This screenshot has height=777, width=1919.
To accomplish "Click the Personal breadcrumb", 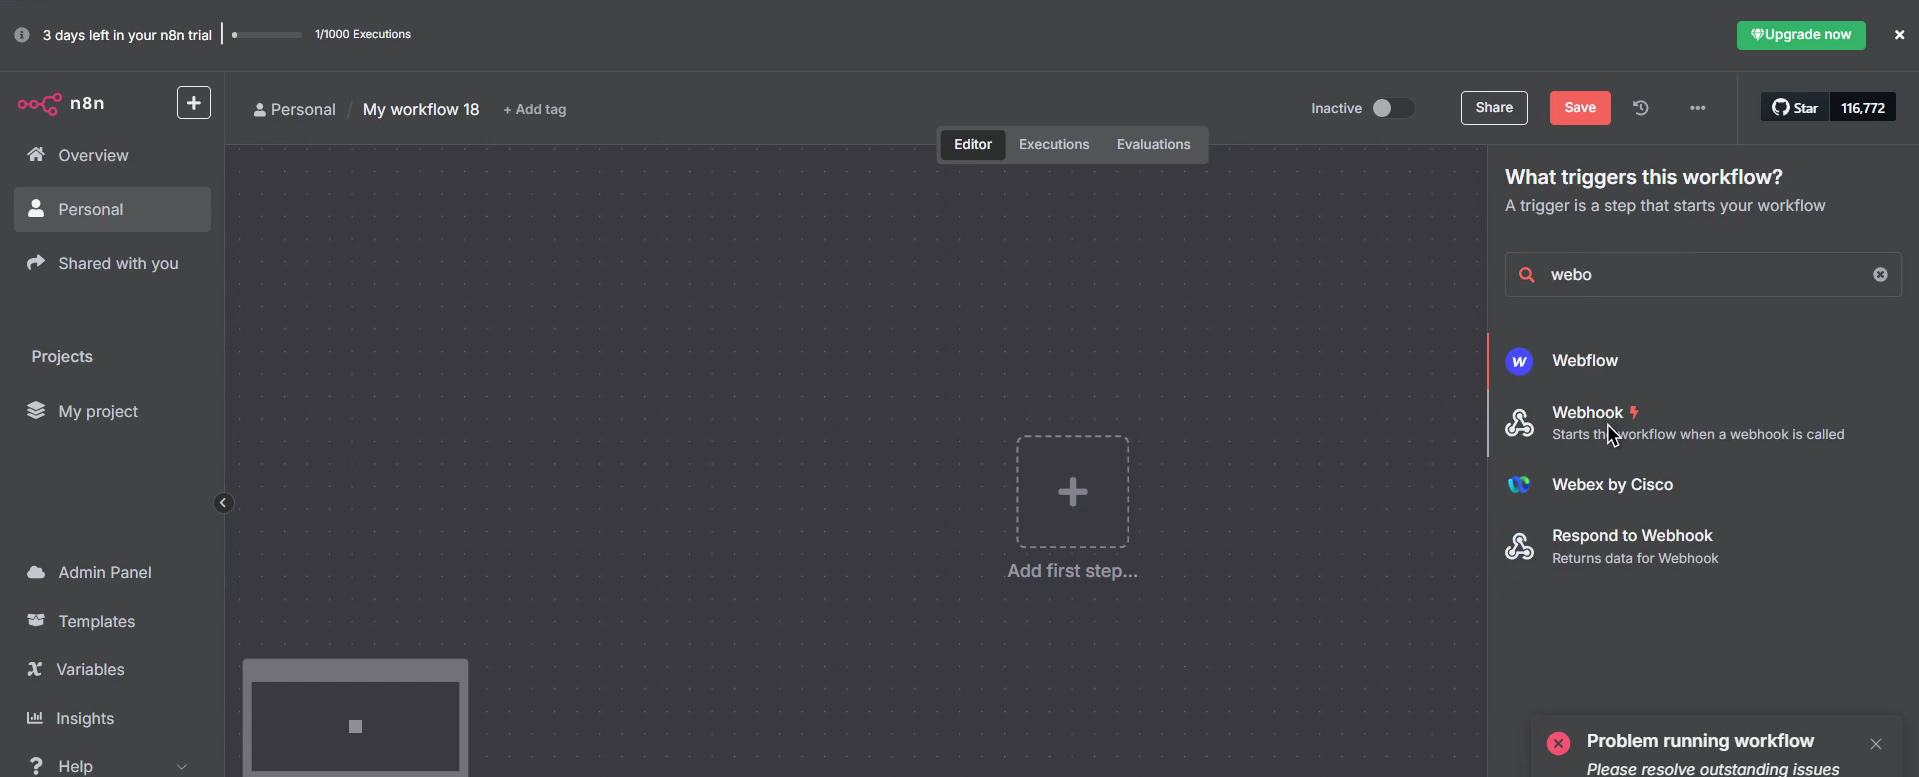I will 295,110.
